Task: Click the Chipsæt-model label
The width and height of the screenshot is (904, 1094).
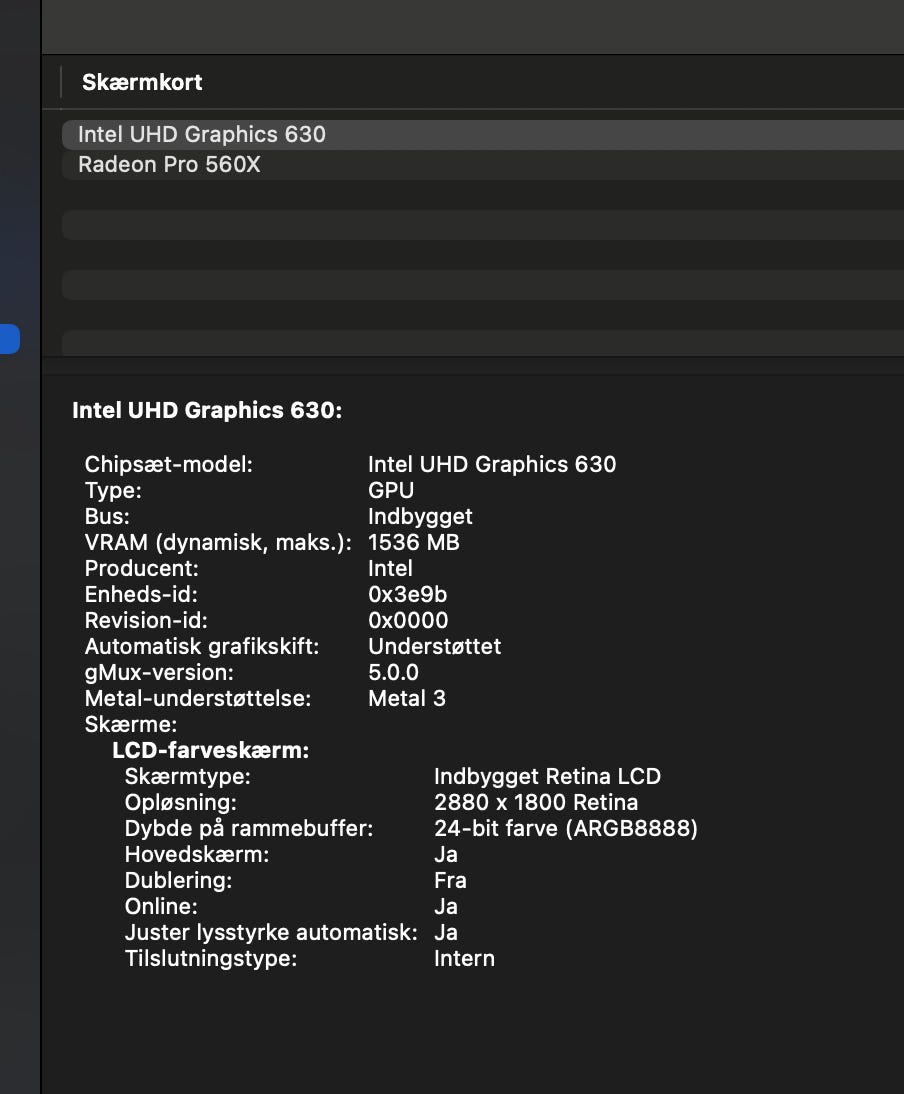Action: (x=168, y=464)
